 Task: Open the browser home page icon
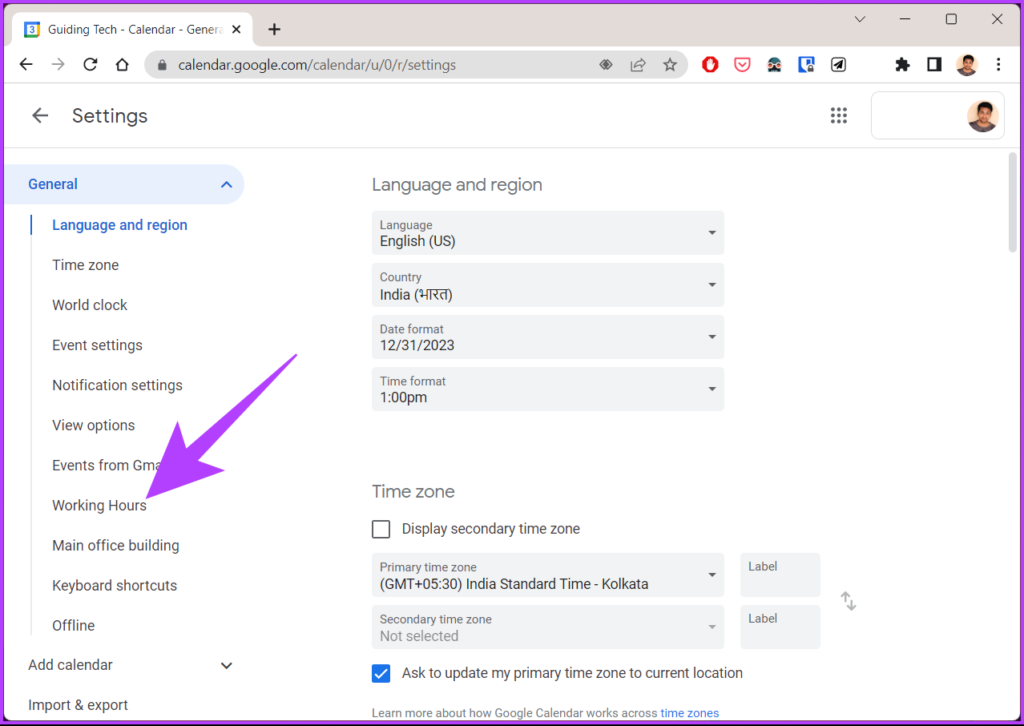[x=122, y=65]
